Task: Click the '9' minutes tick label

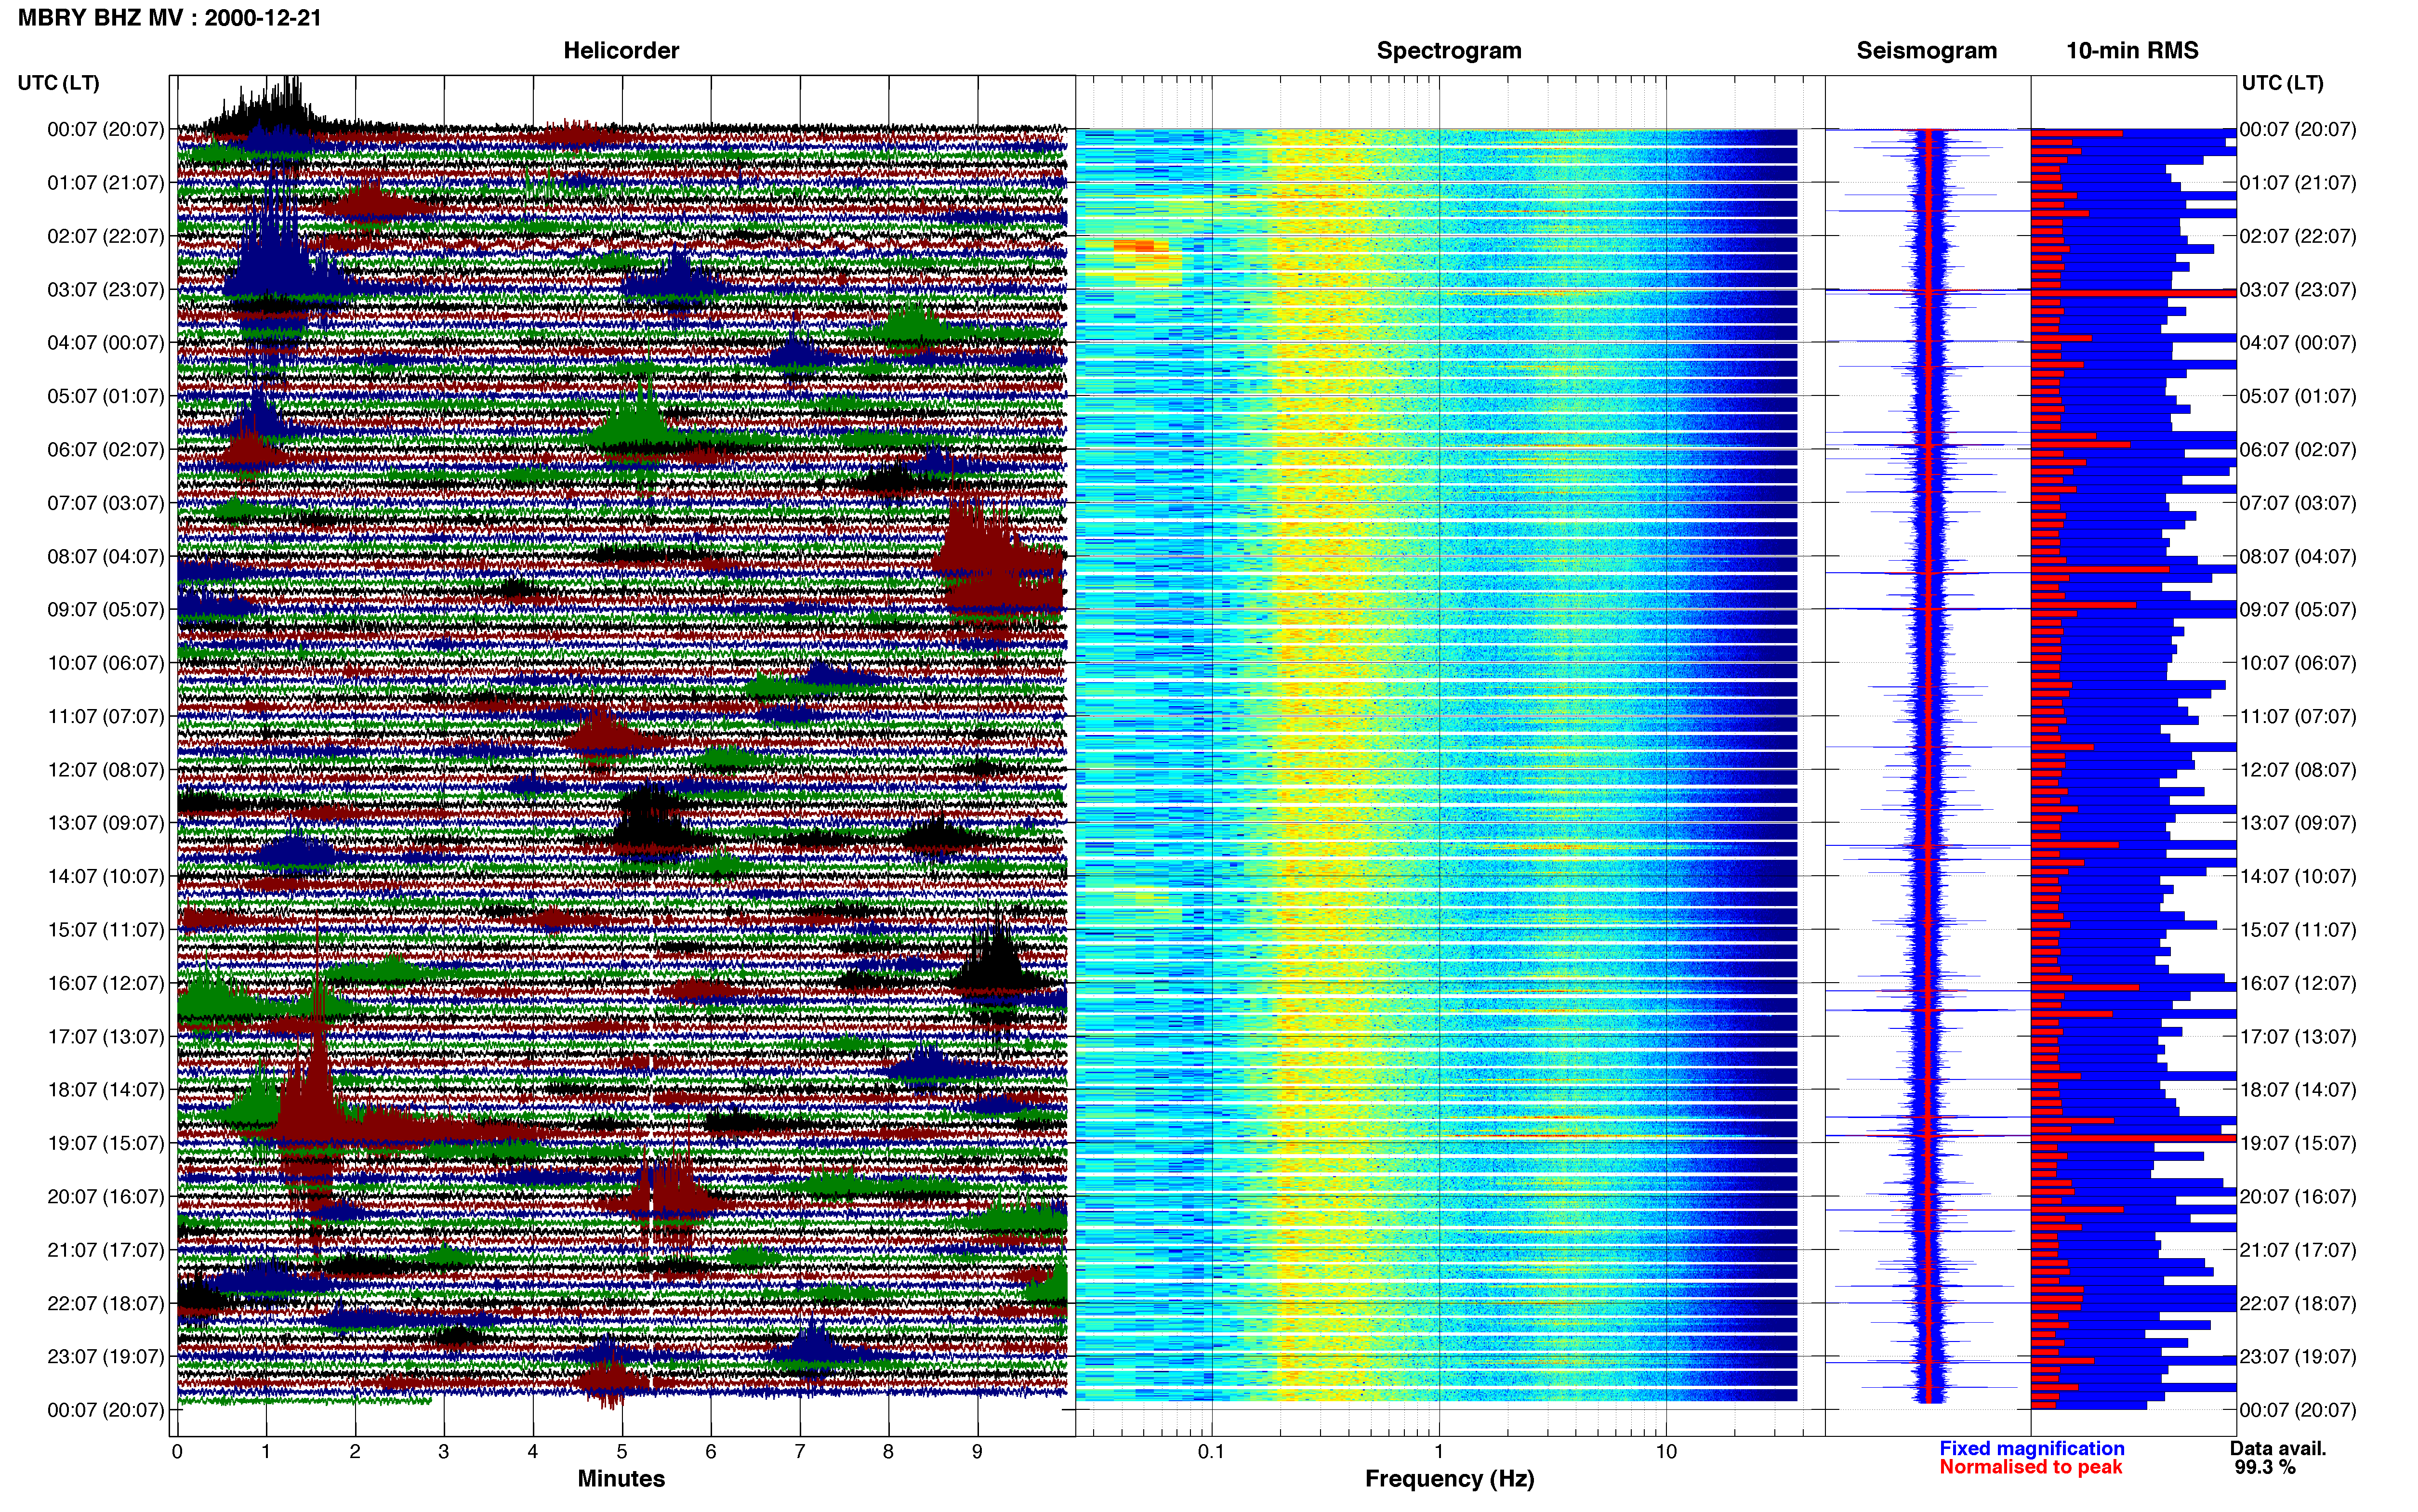Action: tap(977, 1452)
